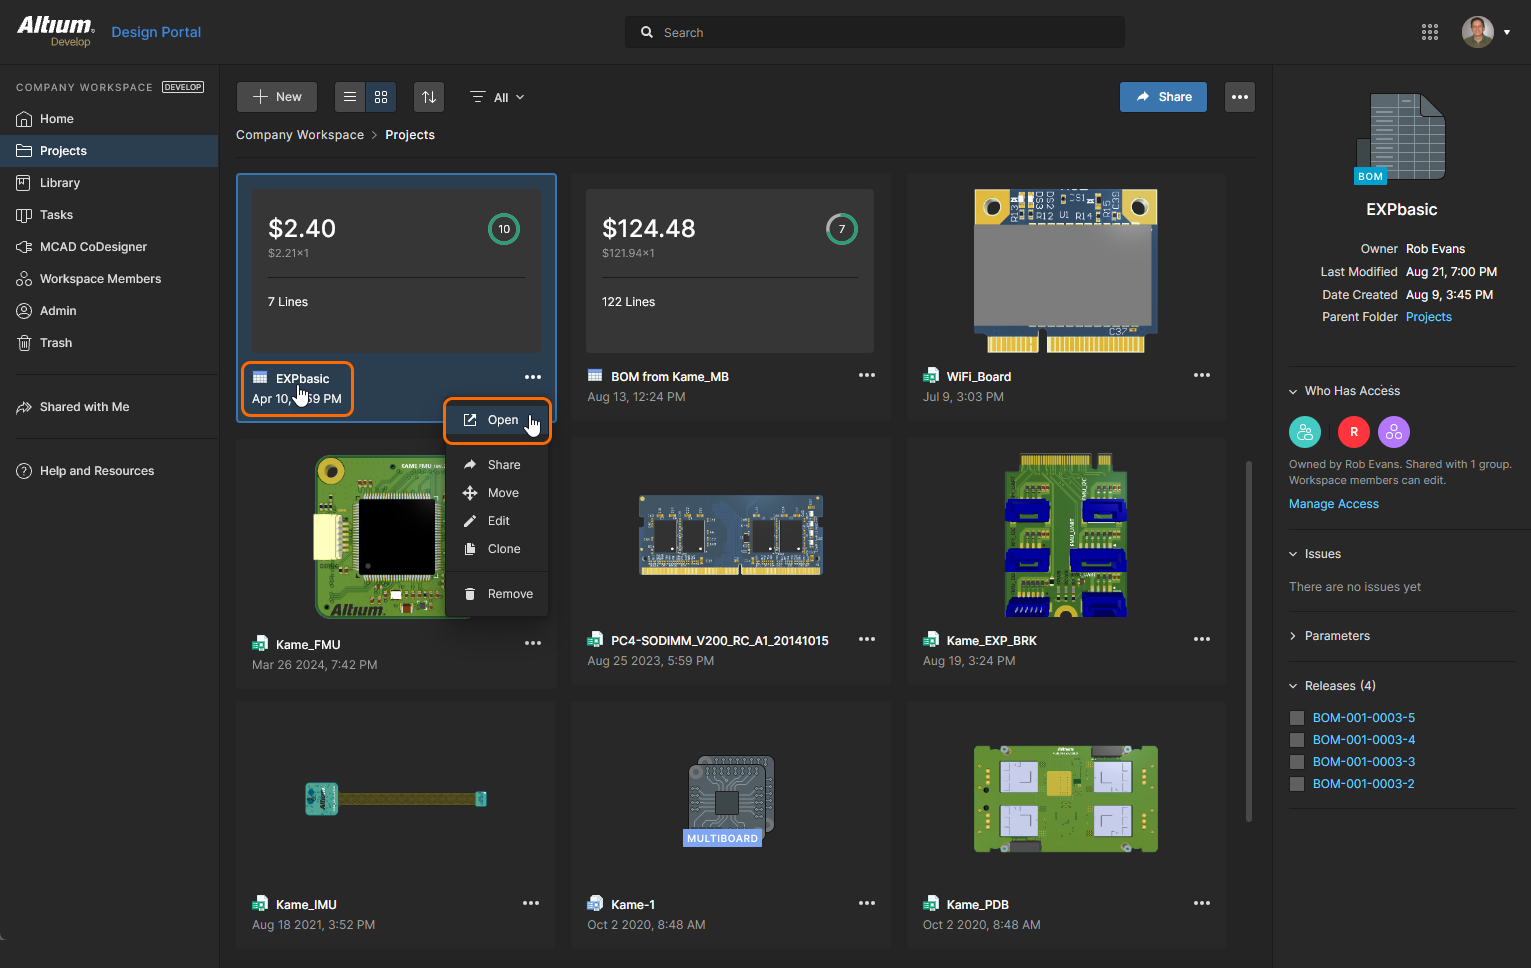
Task: Click the Design Portal title link
Action: pyautogui.click(x=156, y=32)
